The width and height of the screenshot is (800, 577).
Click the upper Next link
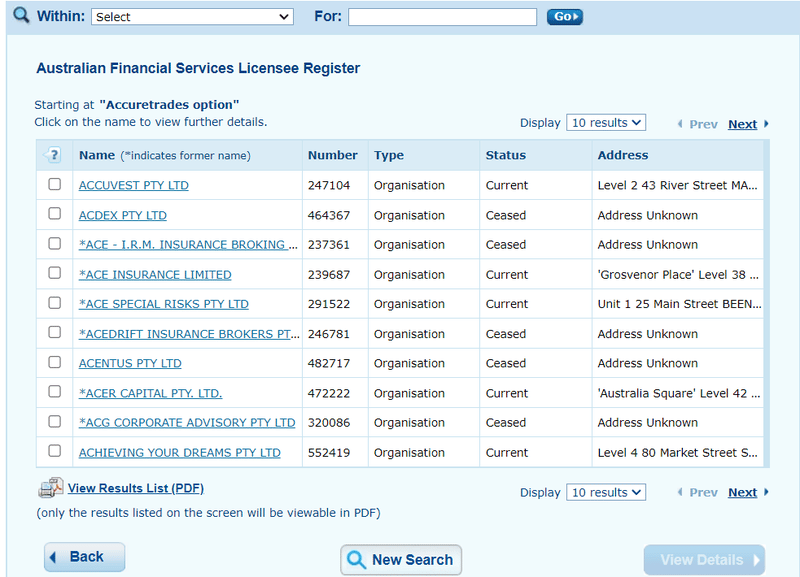tap(742, 124)
